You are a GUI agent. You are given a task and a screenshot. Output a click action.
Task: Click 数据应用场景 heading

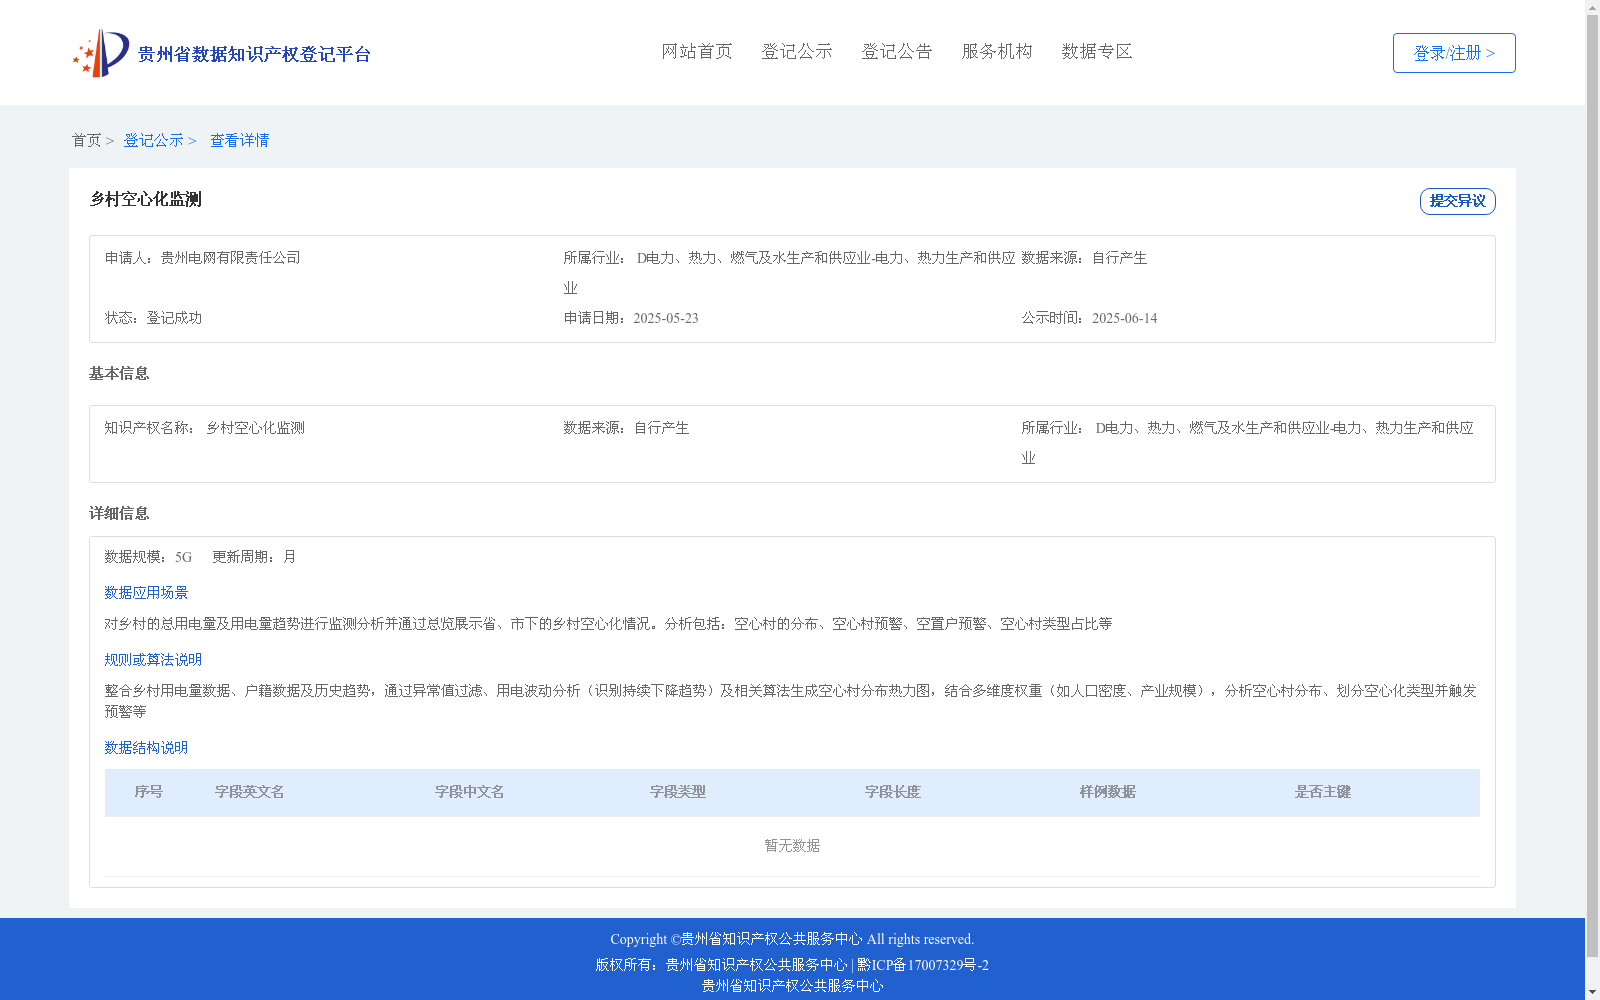(146, 593)
